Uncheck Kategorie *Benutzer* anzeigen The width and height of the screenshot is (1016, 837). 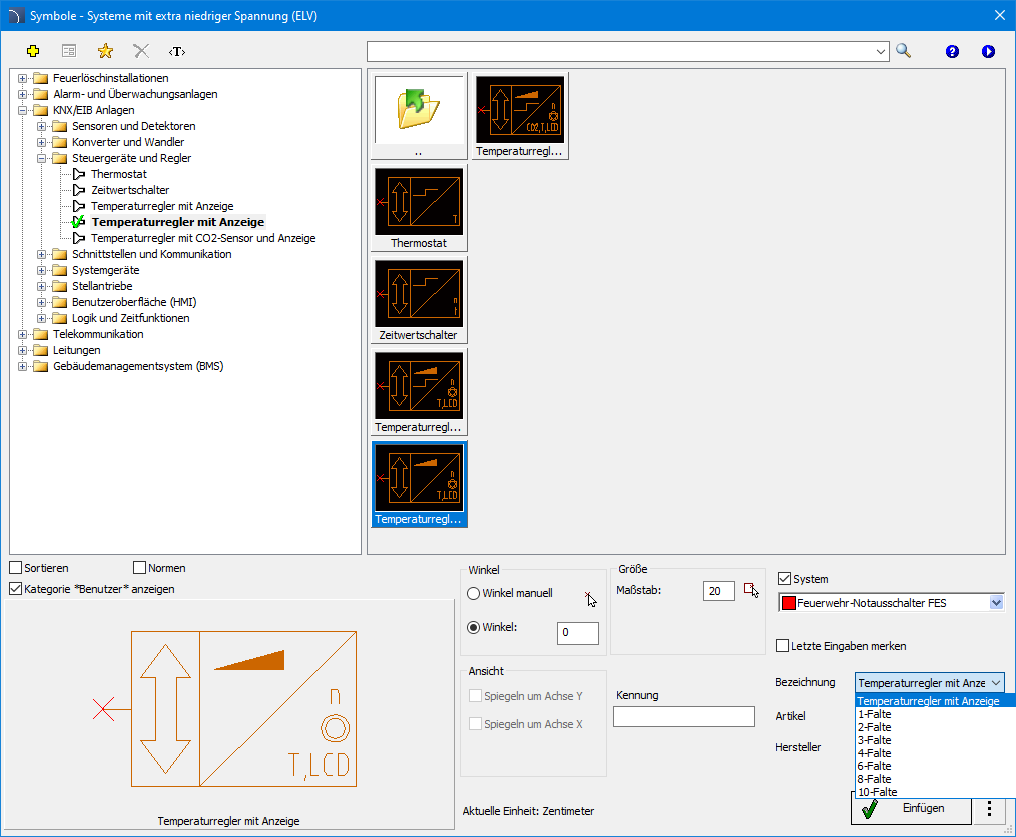tap(16, 589)
